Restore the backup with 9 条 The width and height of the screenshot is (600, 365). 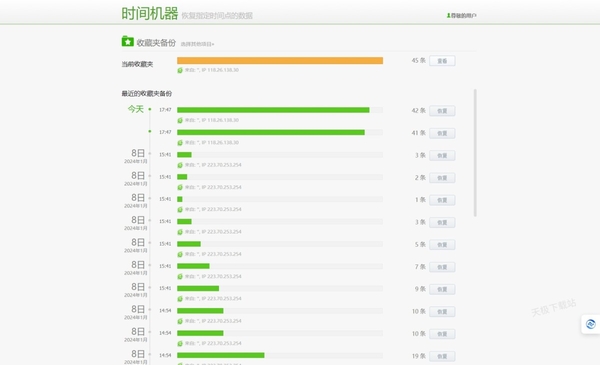pyautogui.click(x=442, y=289)
